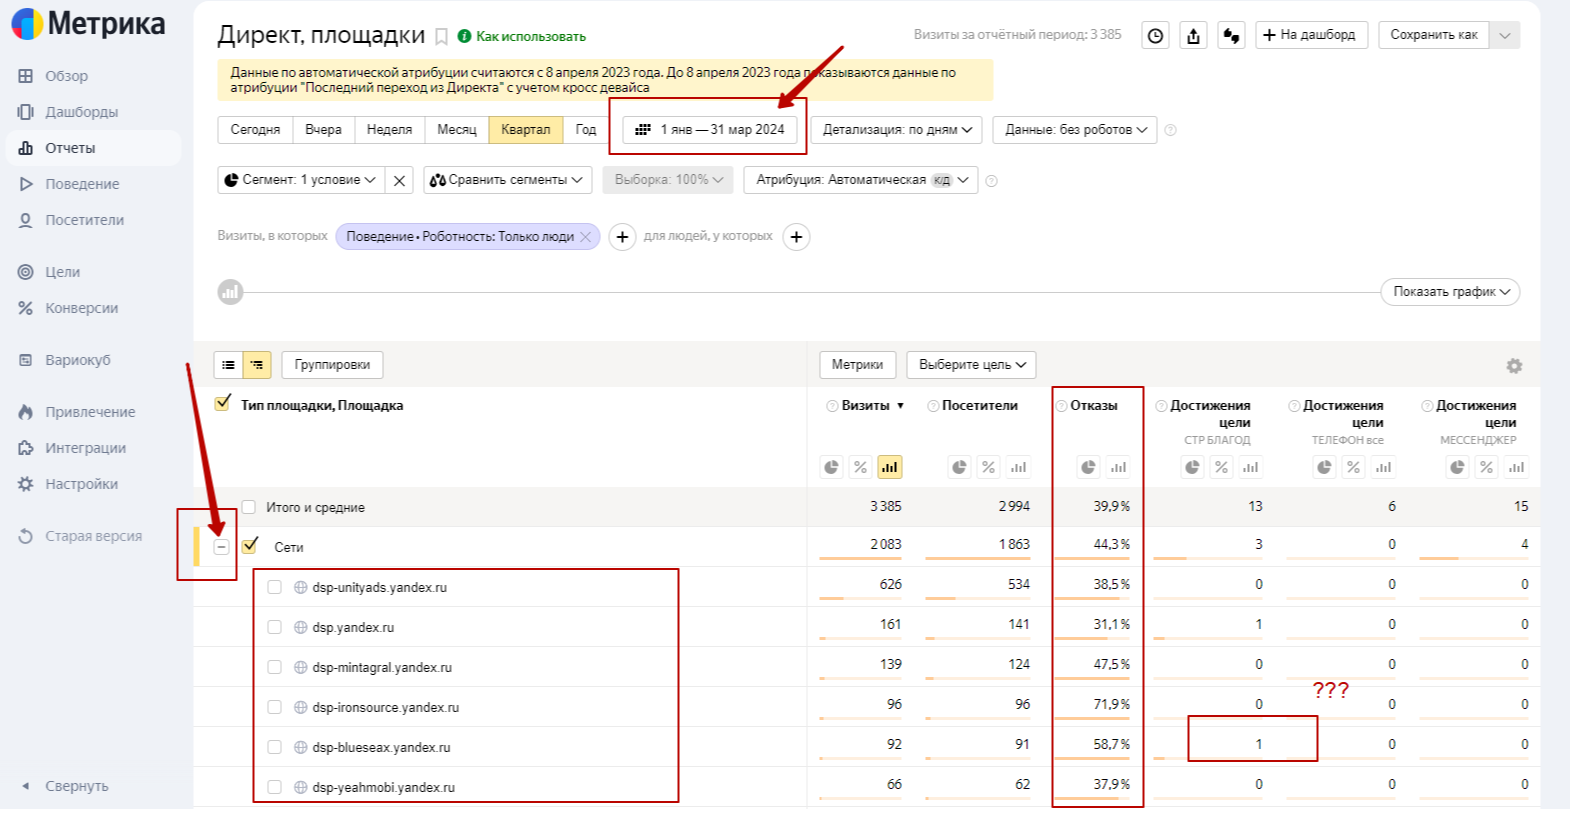The height and width of the screenshot is (814, 1571).
Task: Check the Итого и средние checkbox
Action: point(249,507)
